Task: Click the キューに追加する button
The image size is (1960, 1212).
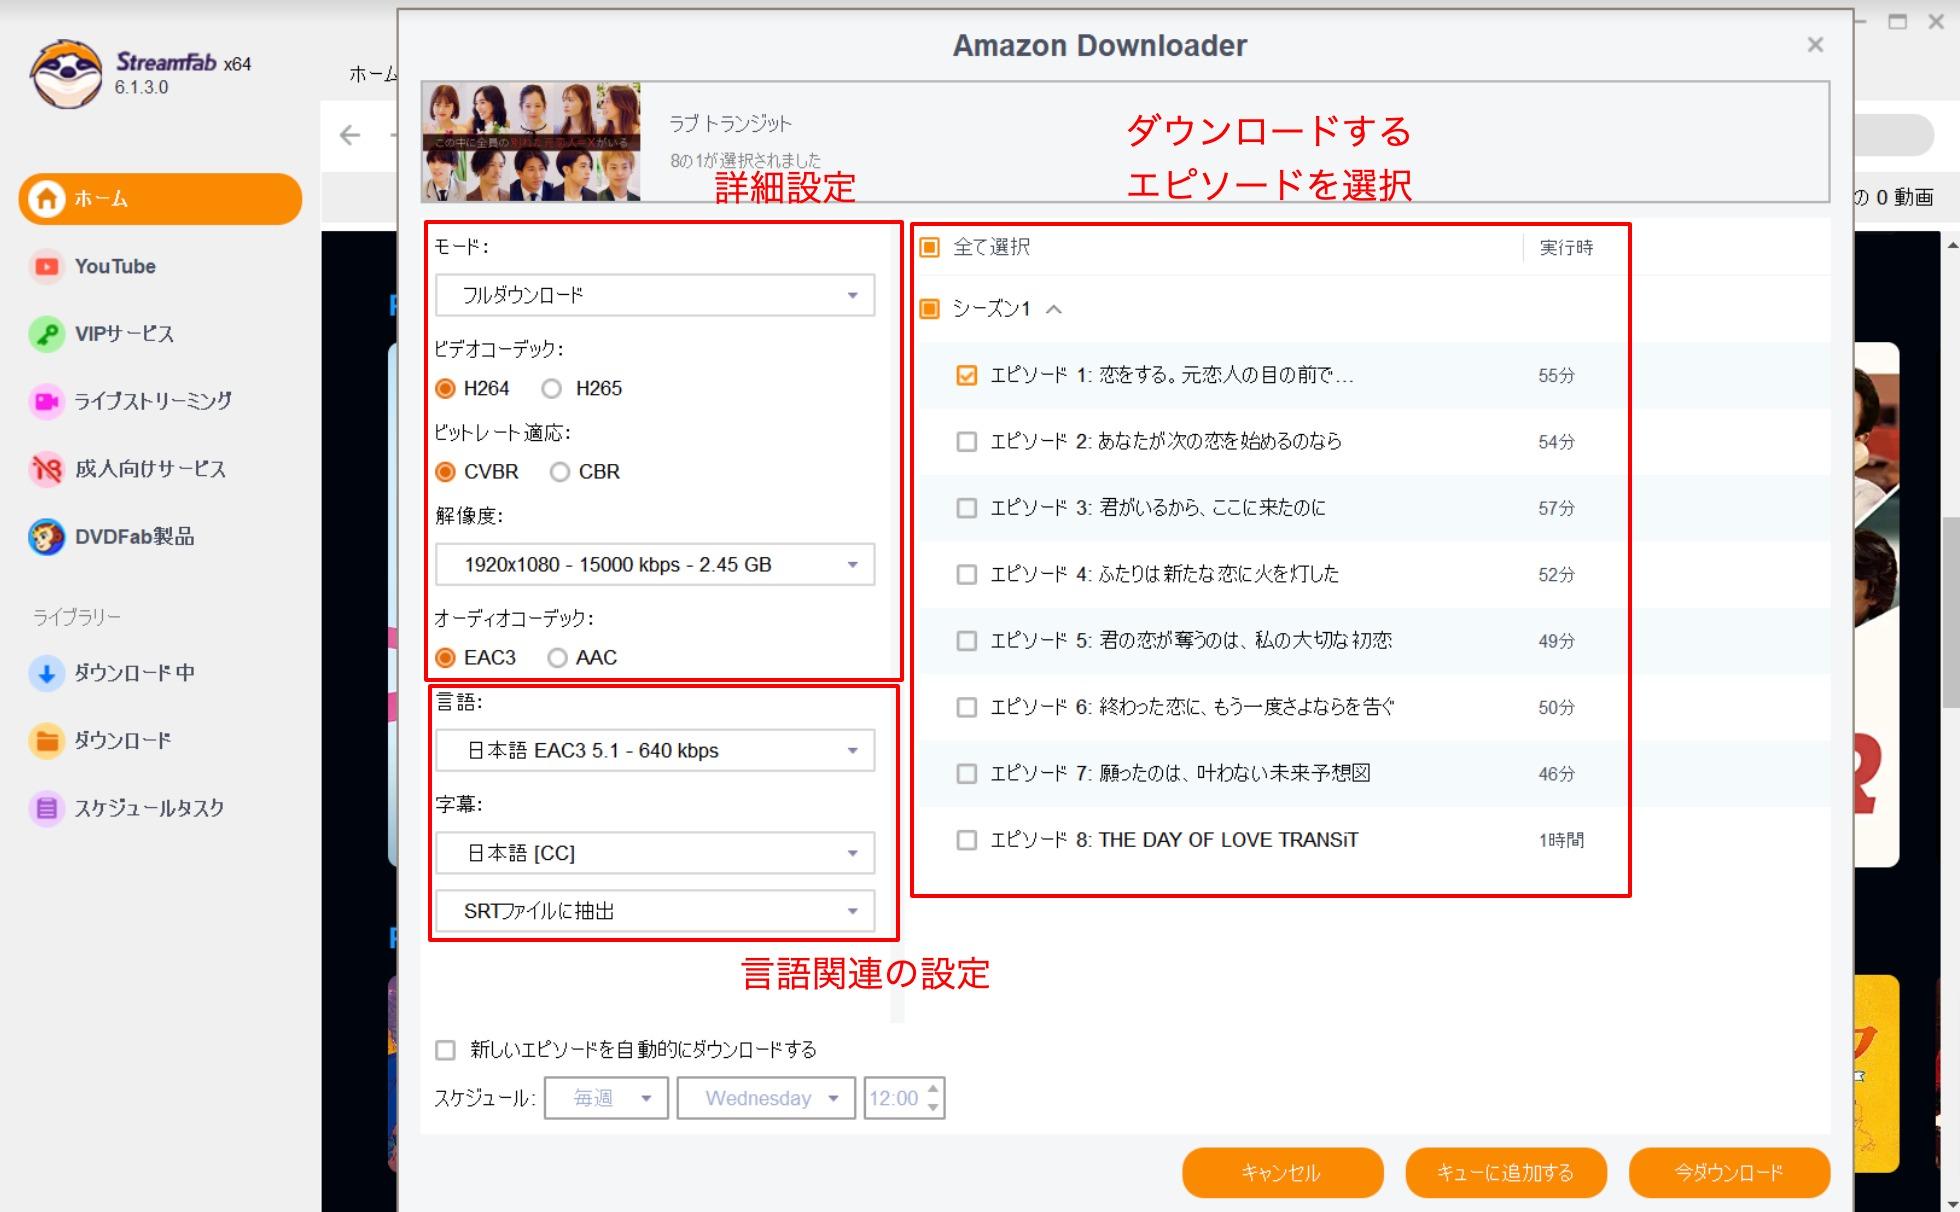Action: 1505,1172
